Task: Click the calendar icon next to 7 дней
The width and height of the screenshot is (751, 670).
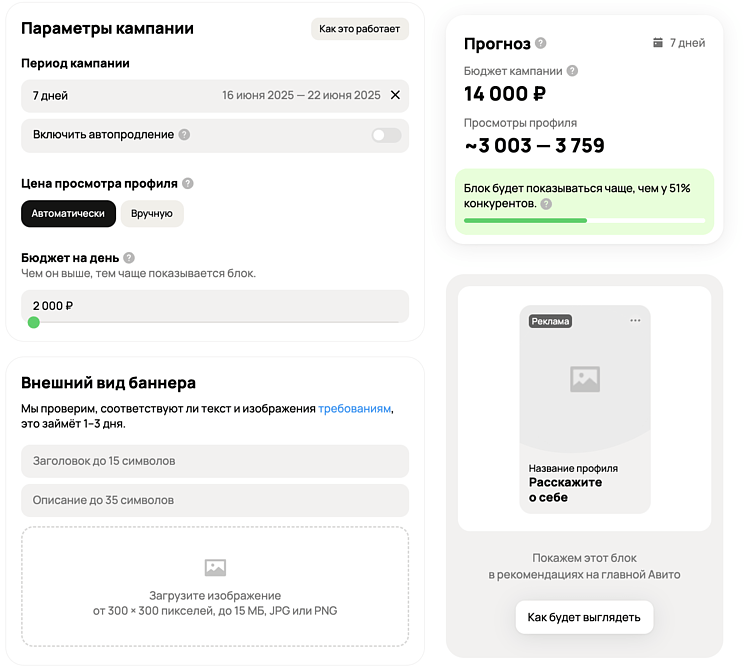Action: (658, 43)
